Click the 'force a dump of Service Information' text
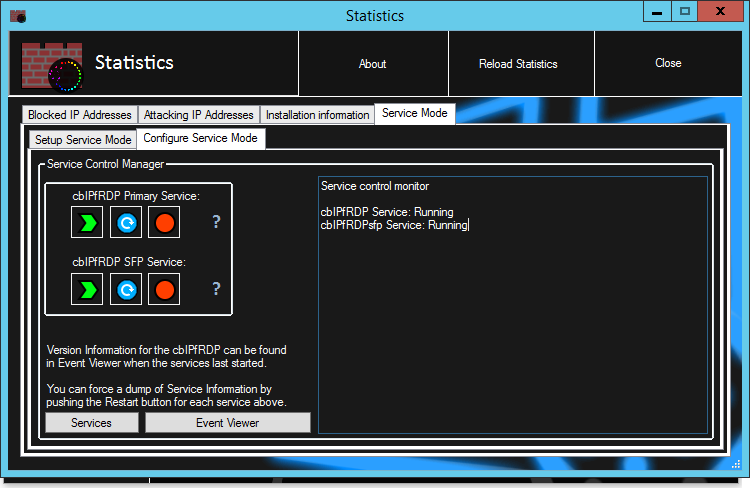This screenshot has width=750, height=488. coord(165,395)
